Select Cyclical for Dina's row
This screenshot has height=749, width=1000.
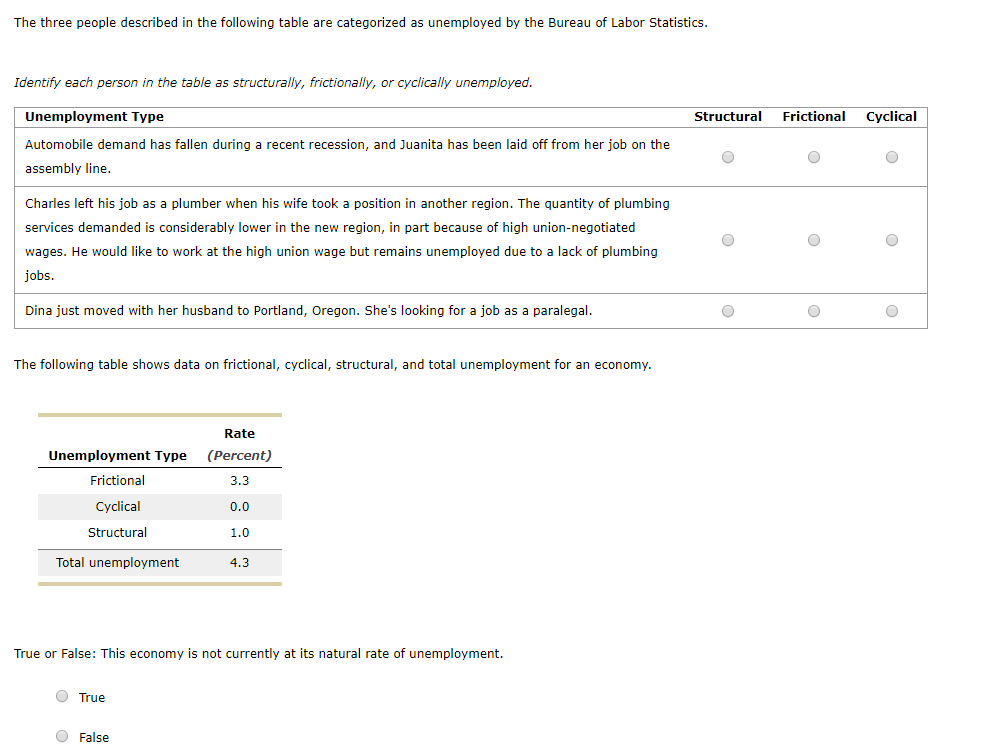point(891,310)
